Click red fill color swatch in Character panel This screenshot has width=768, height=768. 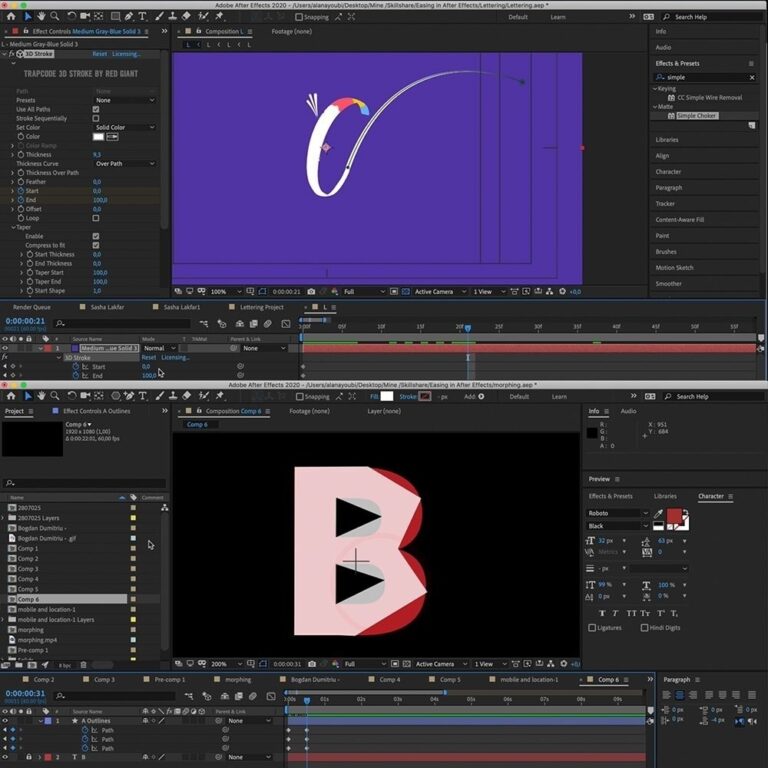tap(674, 516)
